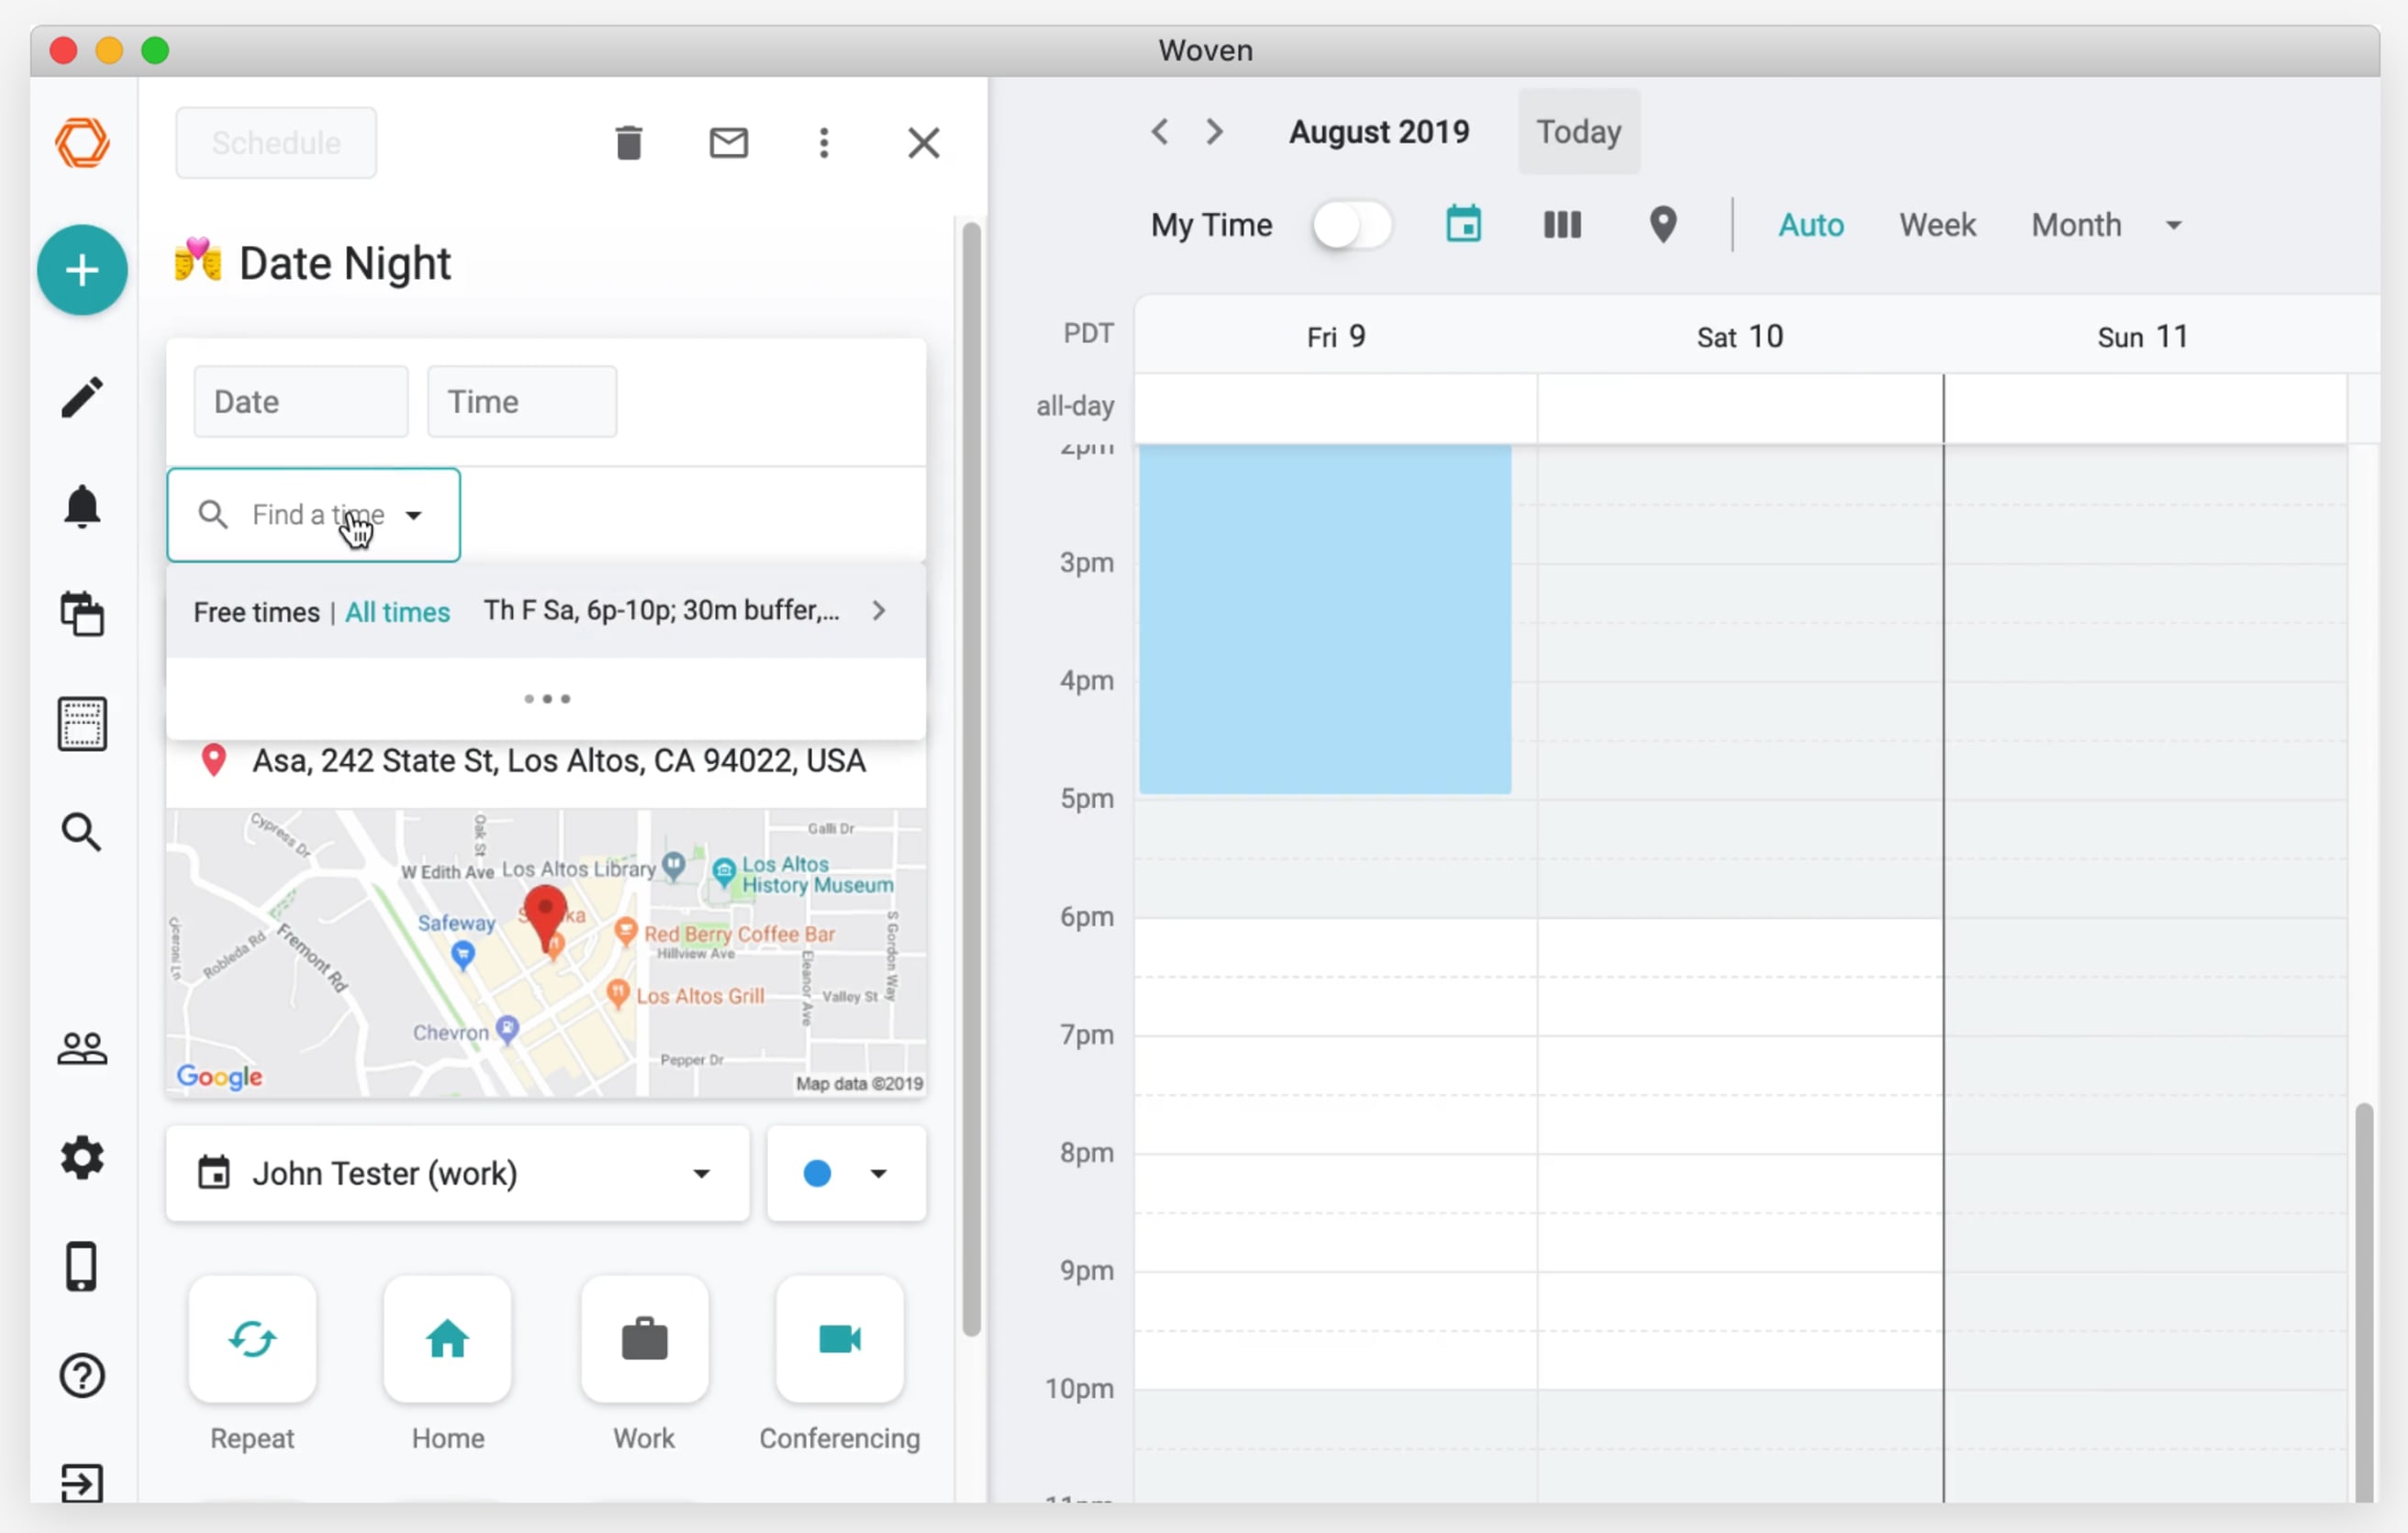The width and height of the screenshot is (2408, 1533).
Task: Click the Conferencing video quick action
Action: coord(840,1340)
